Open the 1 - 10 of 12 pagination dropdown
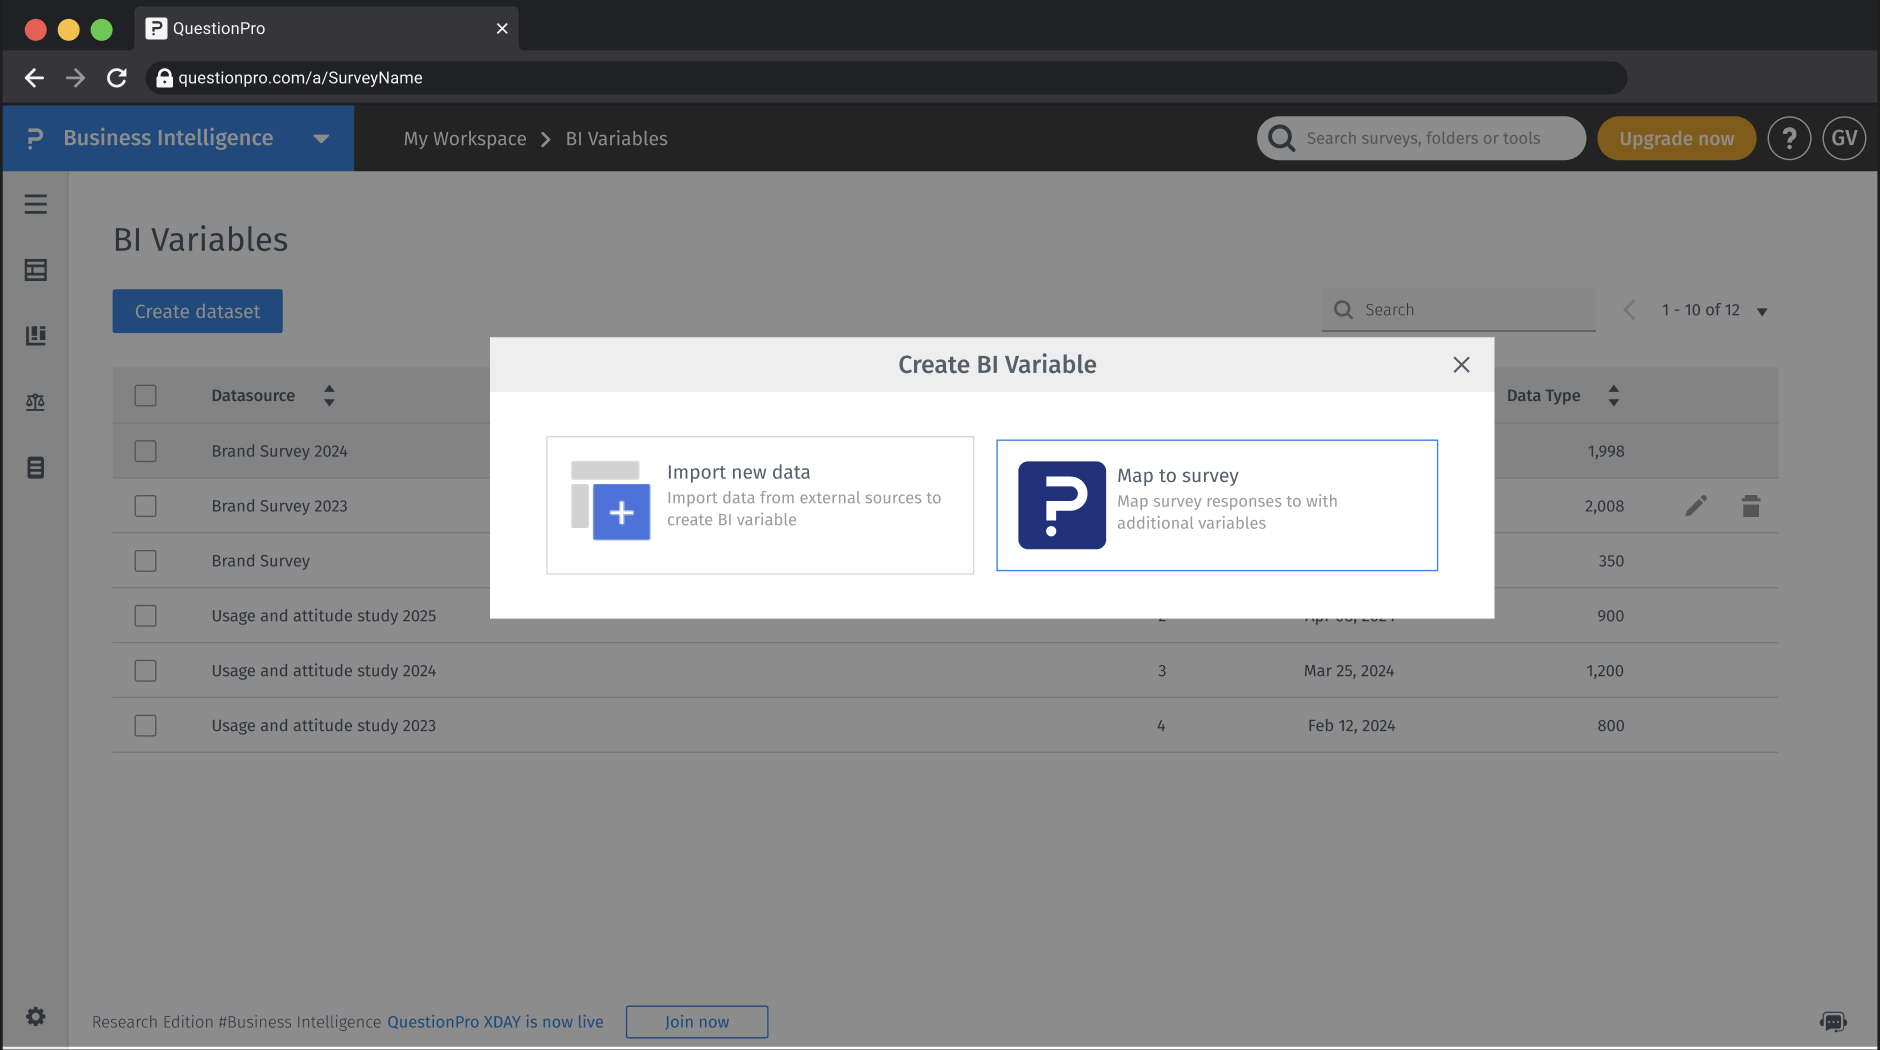1880x1050 pixels. tap(1762, 311)
